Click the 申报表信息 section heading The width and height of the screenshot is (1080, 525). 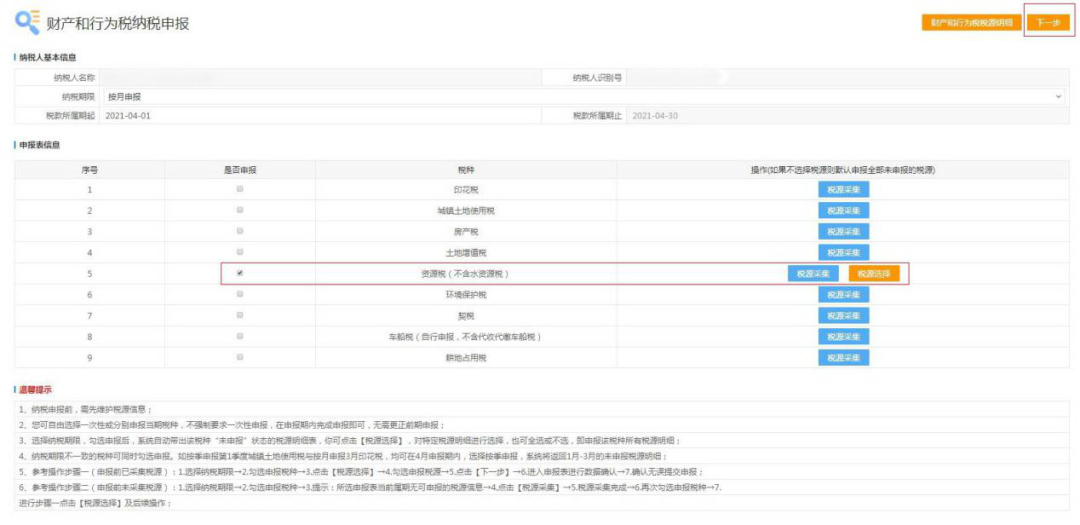39,145
